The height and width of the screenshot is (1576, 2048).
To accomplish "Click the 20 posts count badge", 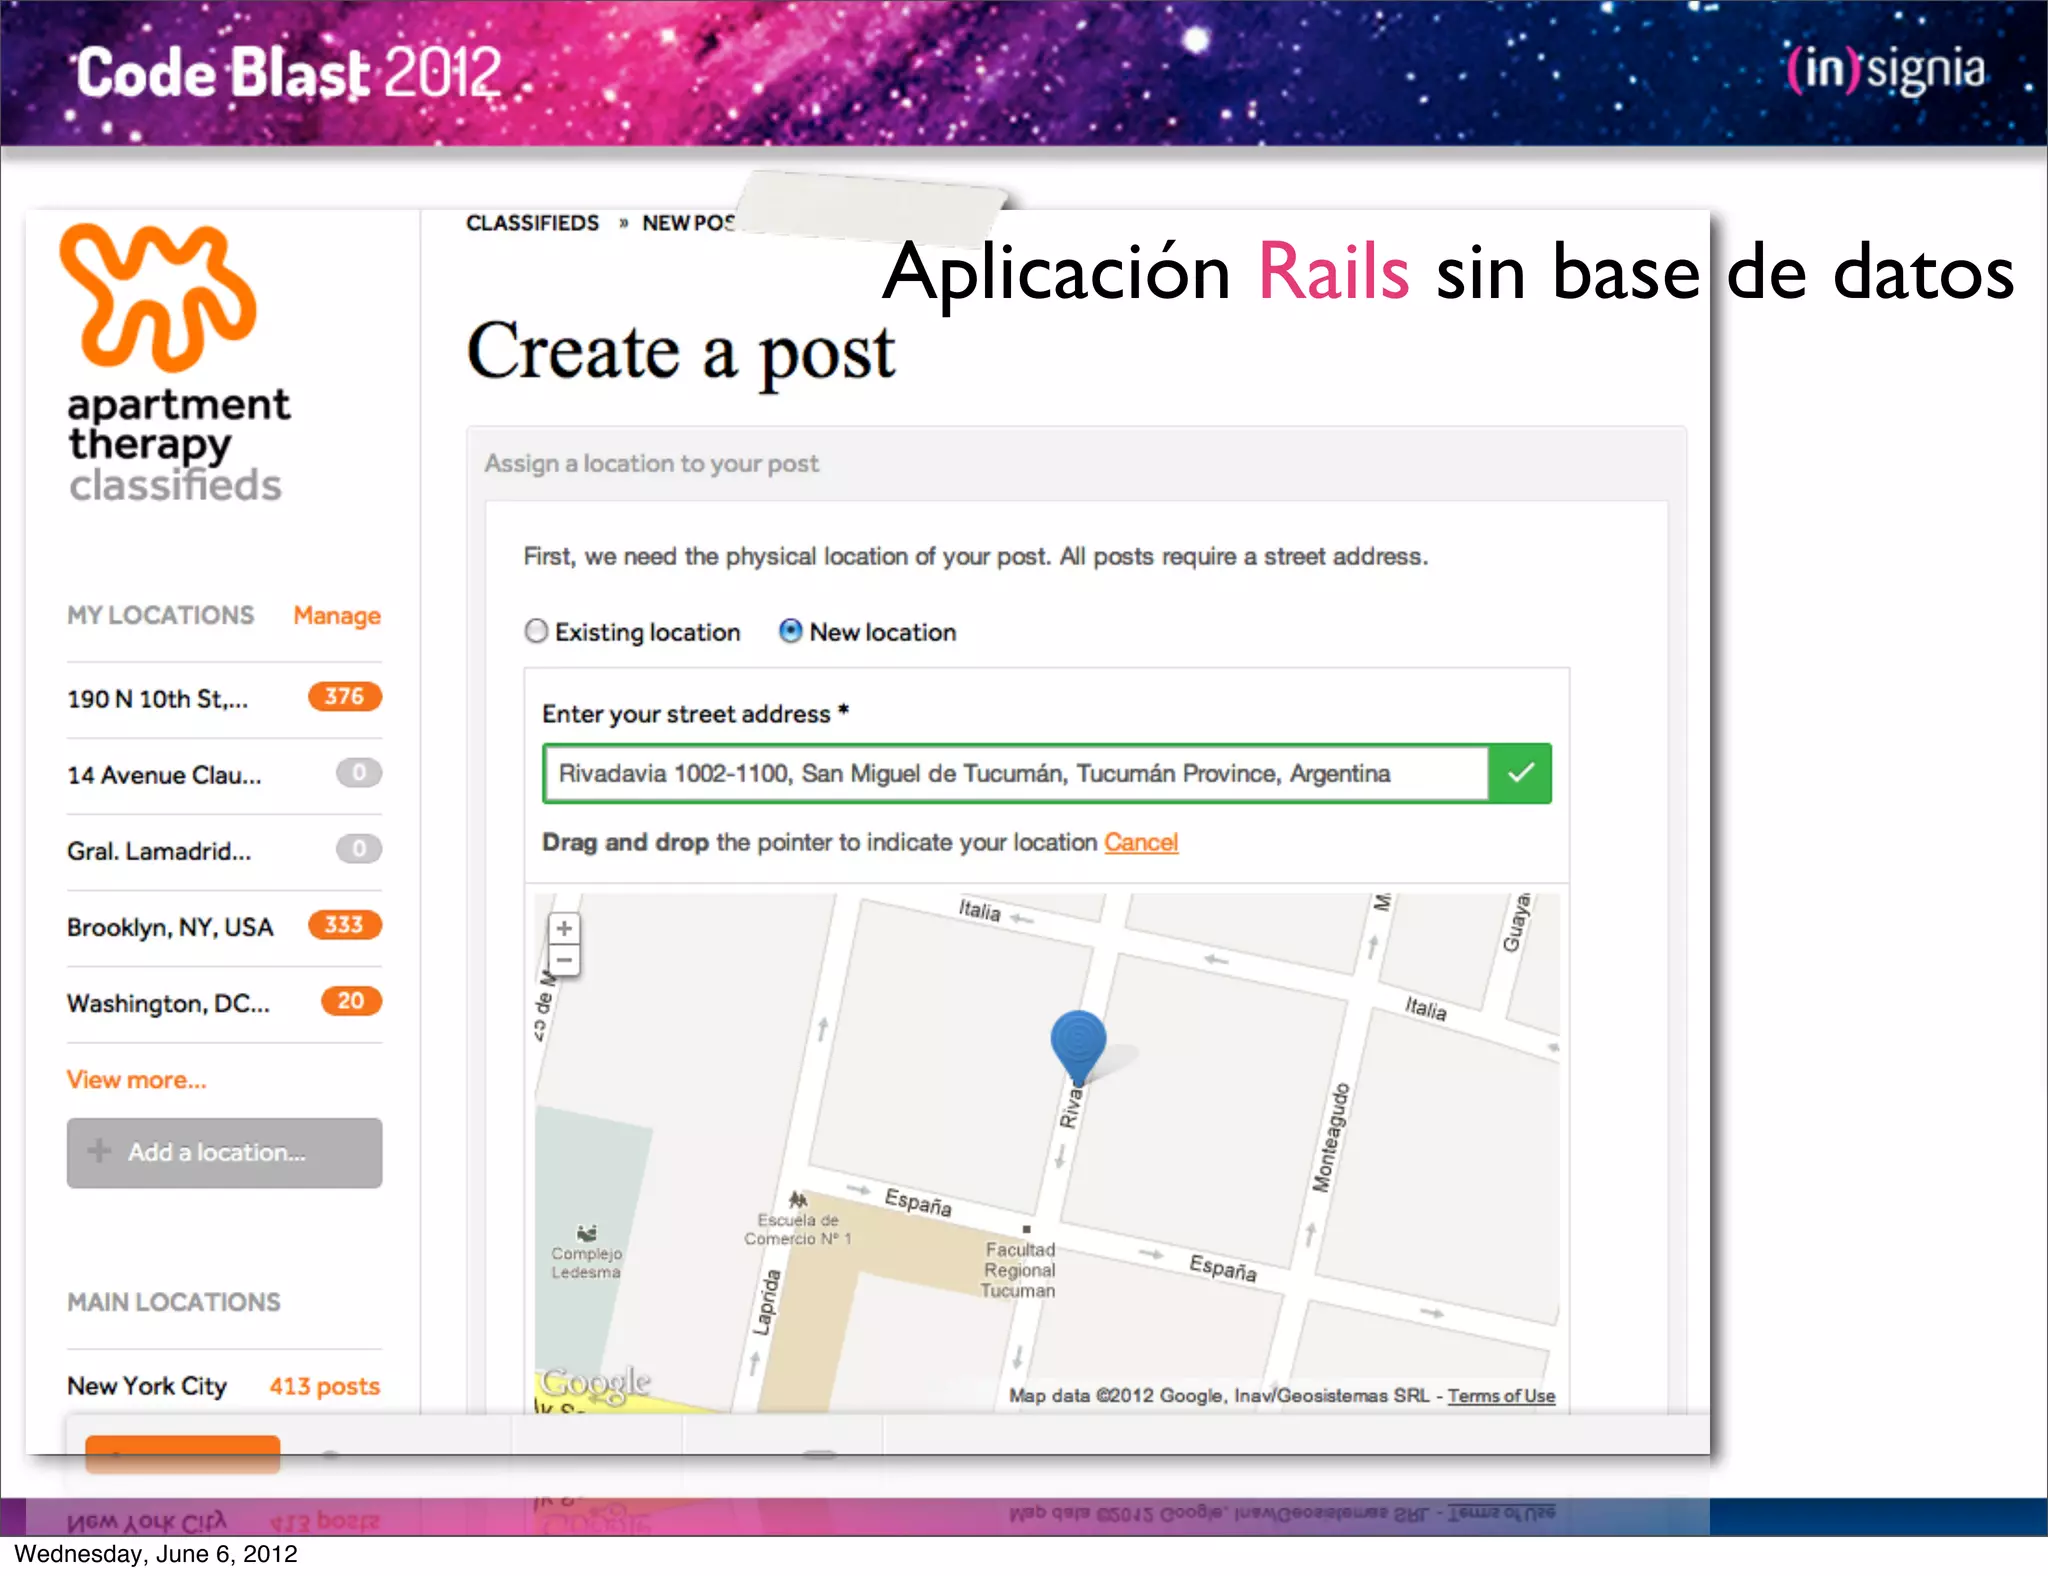I will [x=351, y=1000].
